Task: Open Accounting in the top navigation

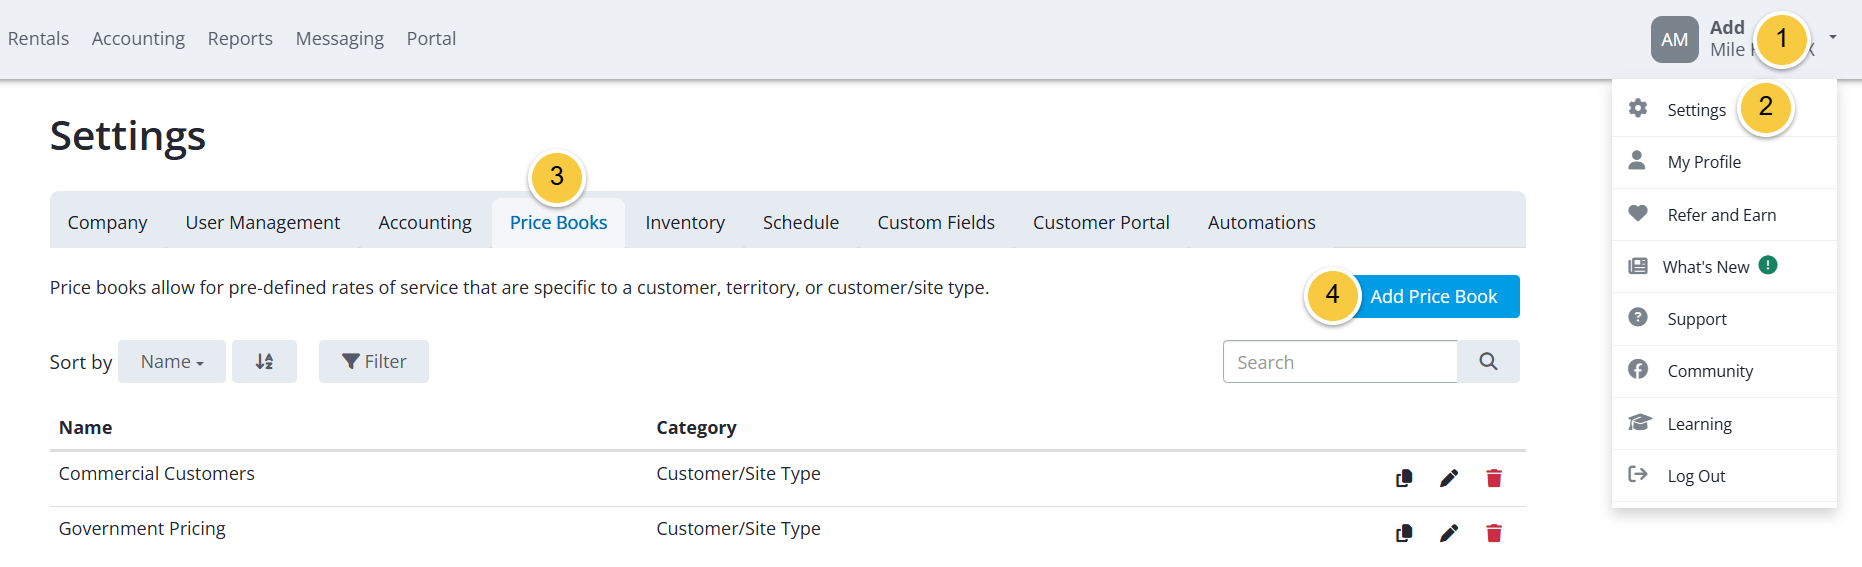Action: click(x=138, y=38)
